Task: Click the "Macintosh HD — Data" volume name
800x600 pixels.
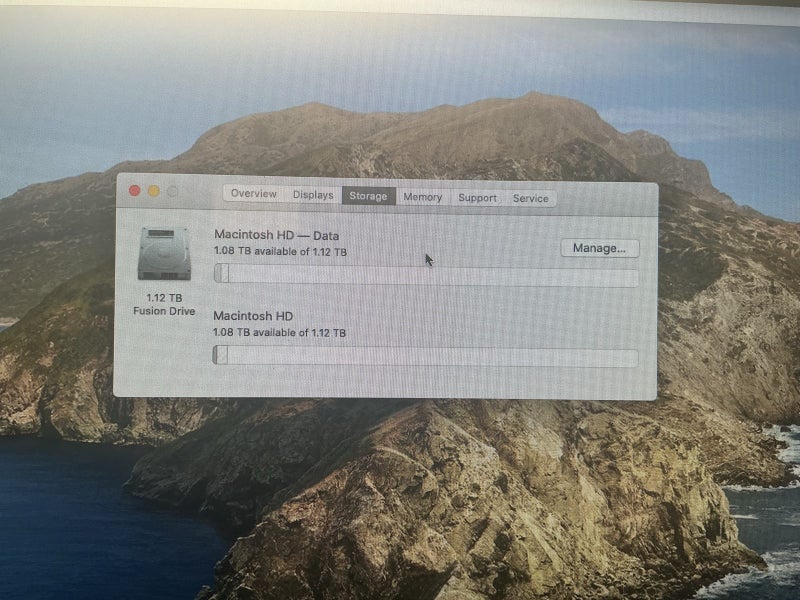Action: click(277, 235)
